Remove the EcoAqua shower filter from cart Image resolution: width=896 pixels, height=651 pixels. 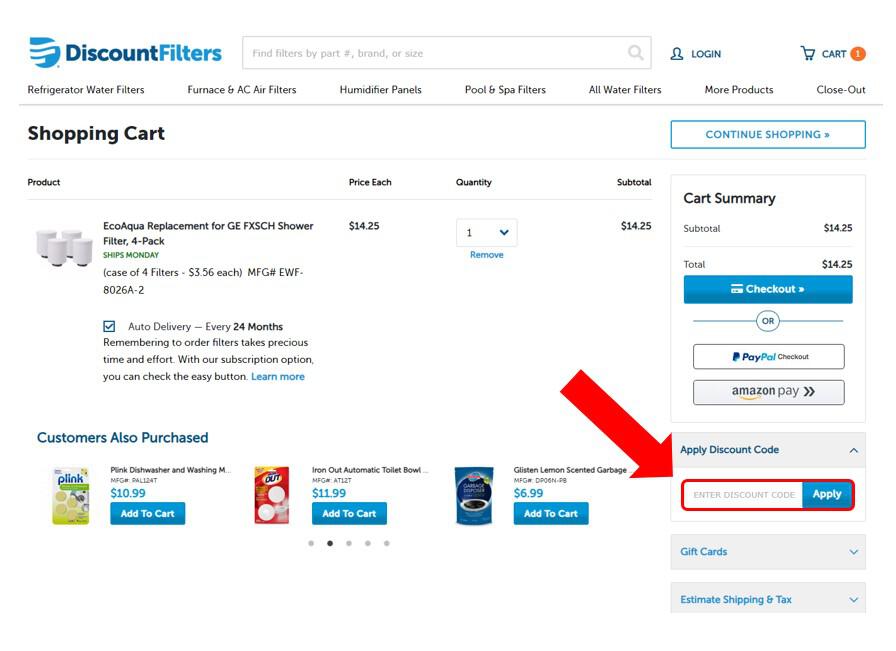(x=486, y=254)
